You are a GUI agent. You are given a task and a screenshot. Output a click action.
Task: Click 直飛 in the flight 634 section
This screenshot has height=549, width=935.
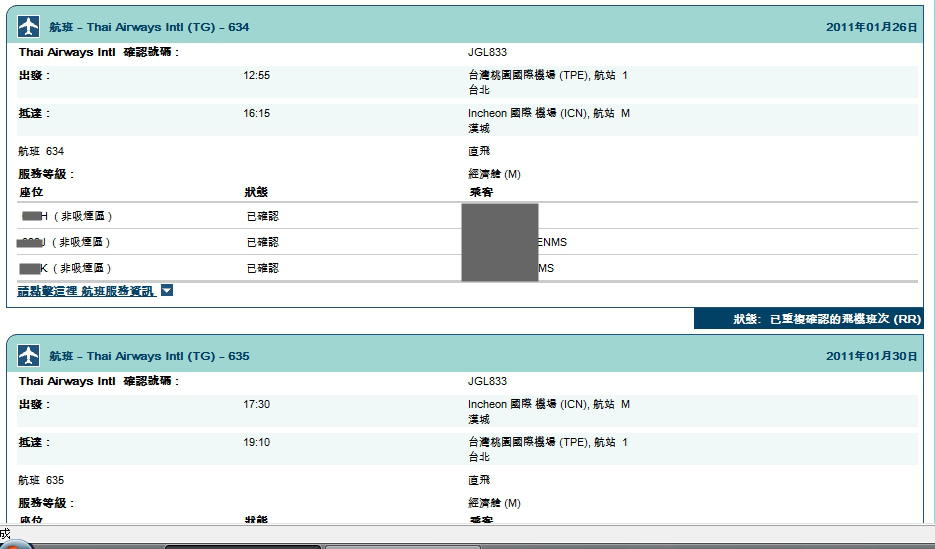[479, 151]
